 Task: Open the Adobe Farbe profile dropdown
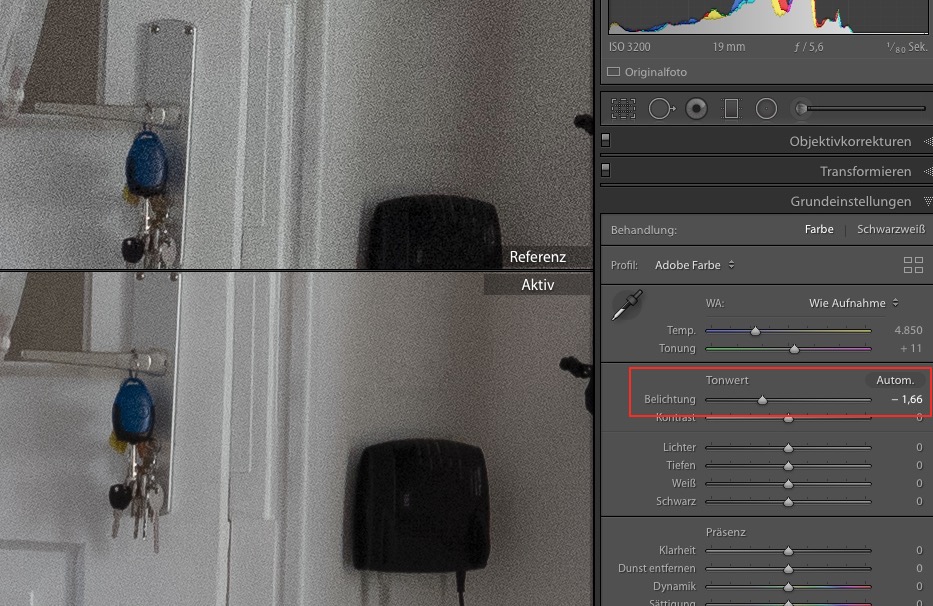(695, 265)
